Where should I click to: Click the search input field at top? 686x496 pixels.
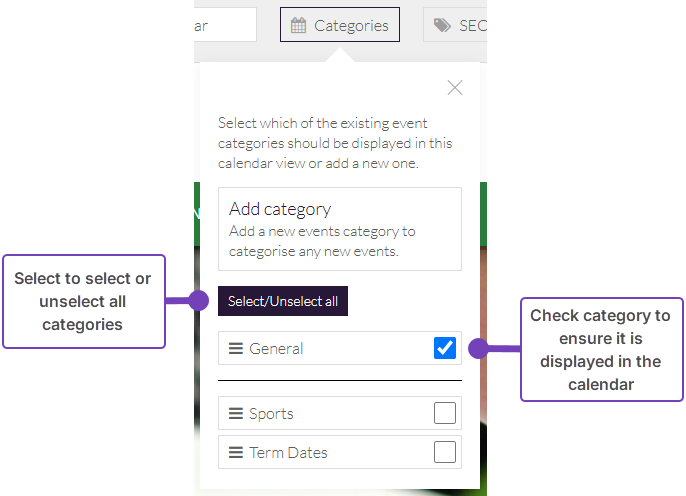pyautogui.click(x=225, y=26)
